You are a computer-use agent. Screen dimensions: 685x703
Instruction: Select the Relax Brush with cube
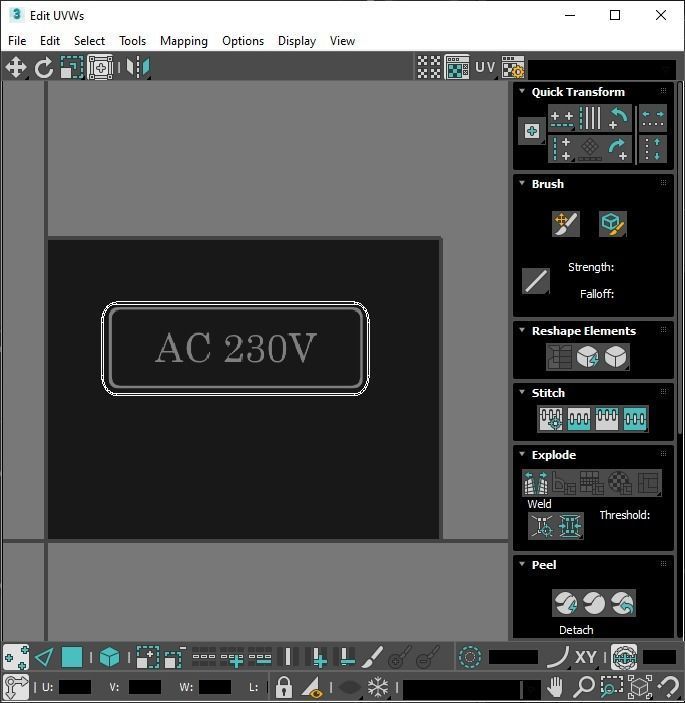[613, 224]
